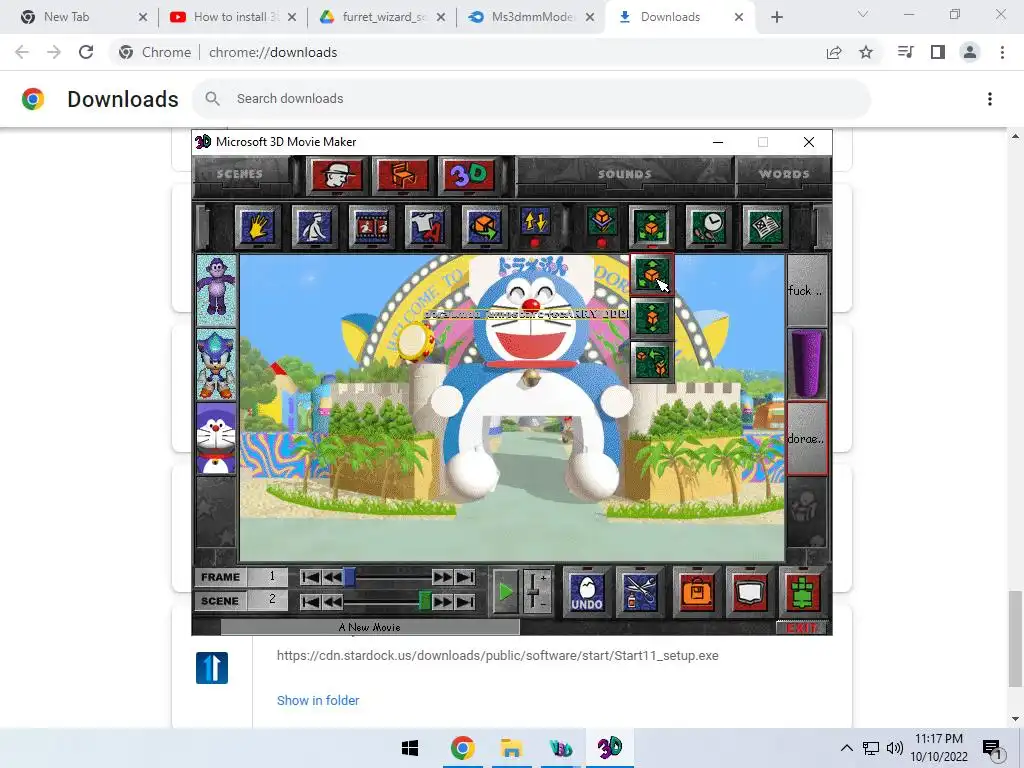1024x768 pixels.
Task: Open the green map icon
Action: 802,592
